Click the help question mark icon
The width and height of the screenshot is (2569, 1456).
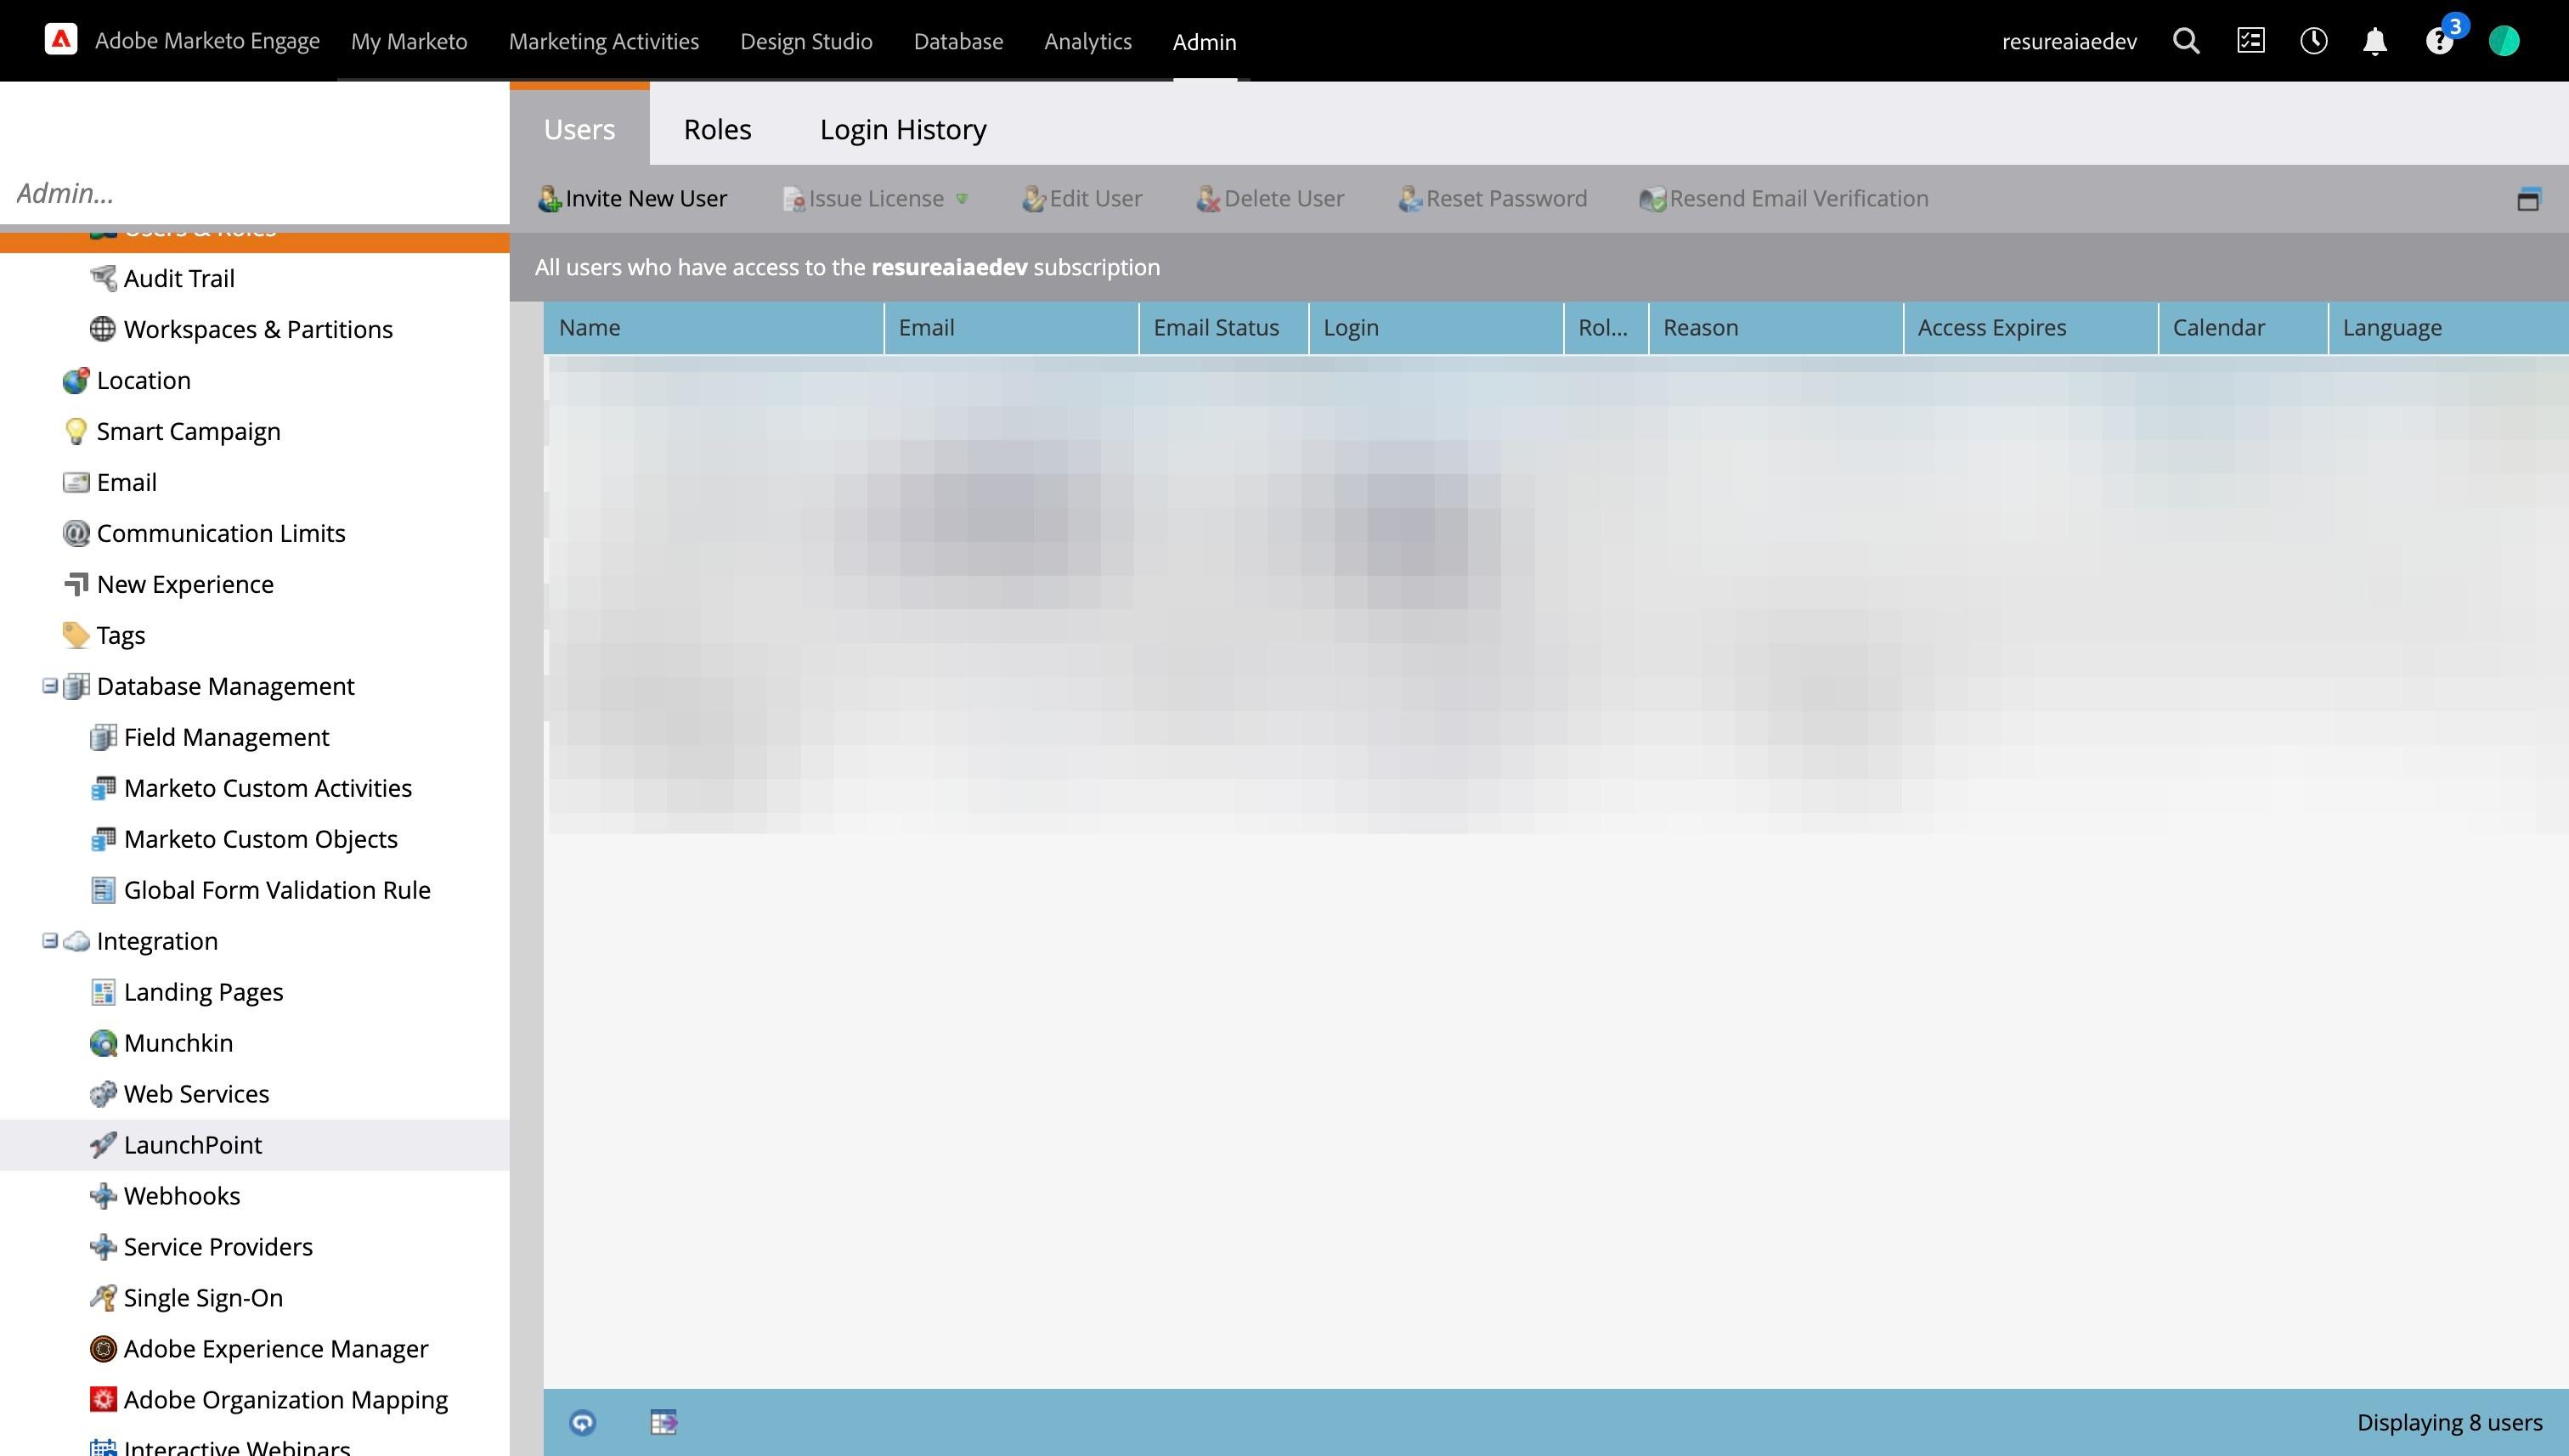(x=2439, y=42)
